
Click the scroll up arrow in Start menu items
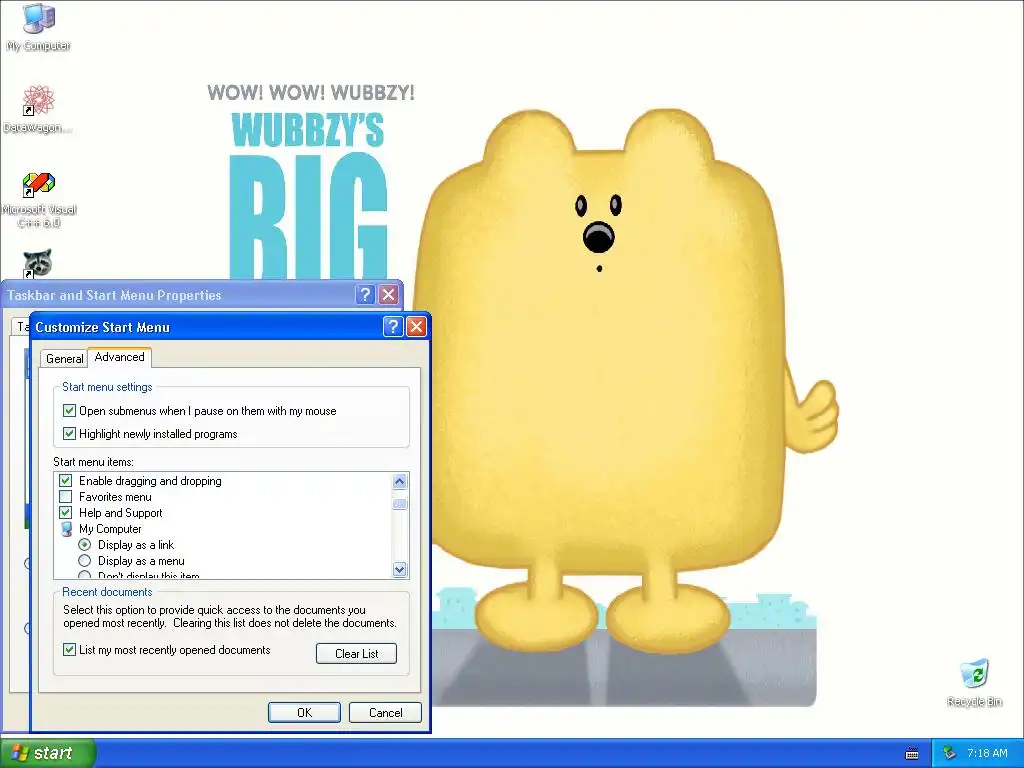[400, 482]
